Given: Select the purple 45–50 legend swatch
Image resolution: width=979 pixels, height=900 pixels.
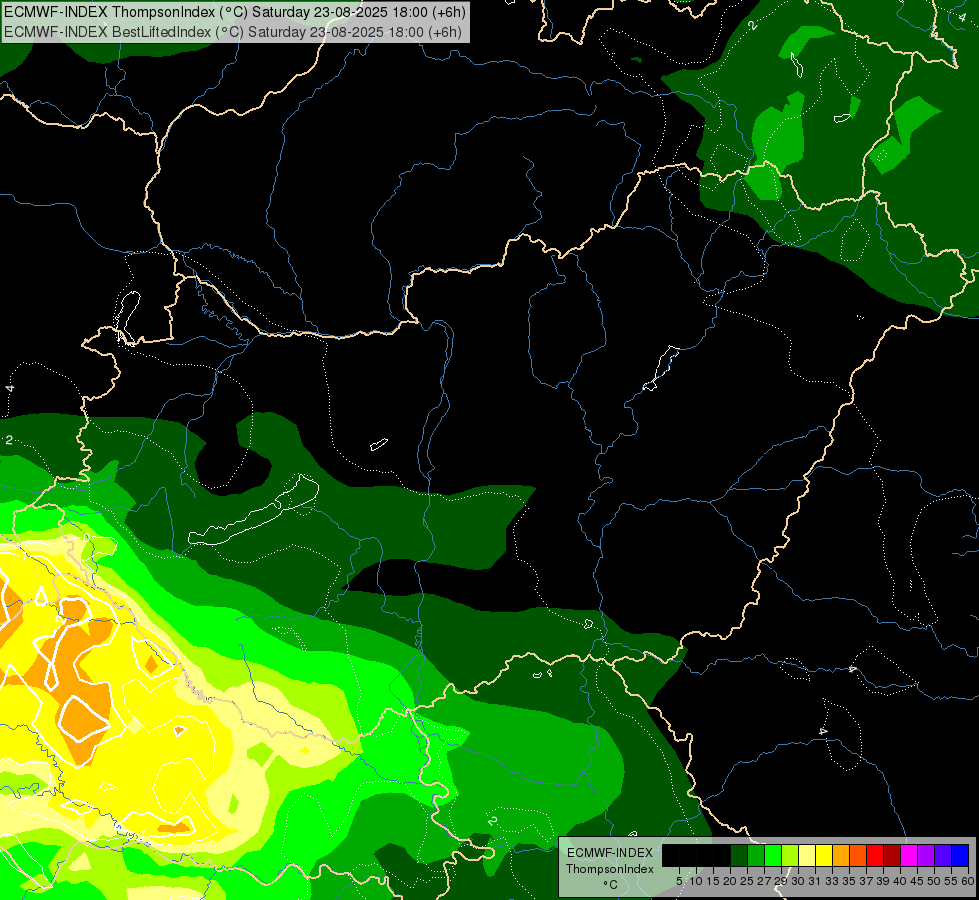Looking at the screenshot, I should click(x=926, y=855).
